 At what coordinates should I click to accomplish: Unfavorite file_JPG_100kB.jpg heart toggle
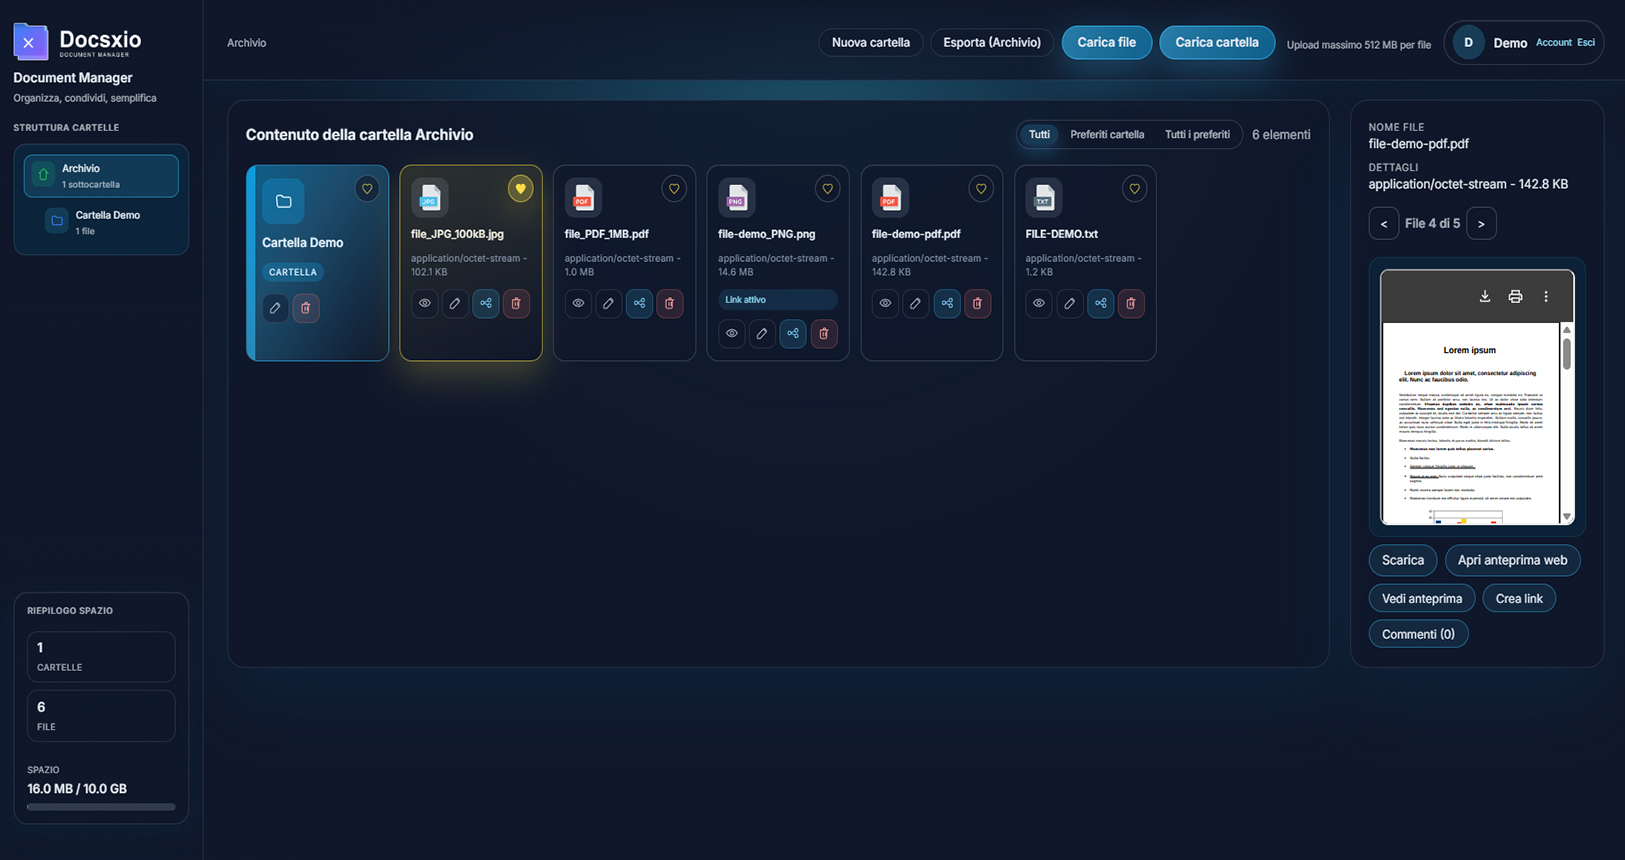[x=520, y=189]
